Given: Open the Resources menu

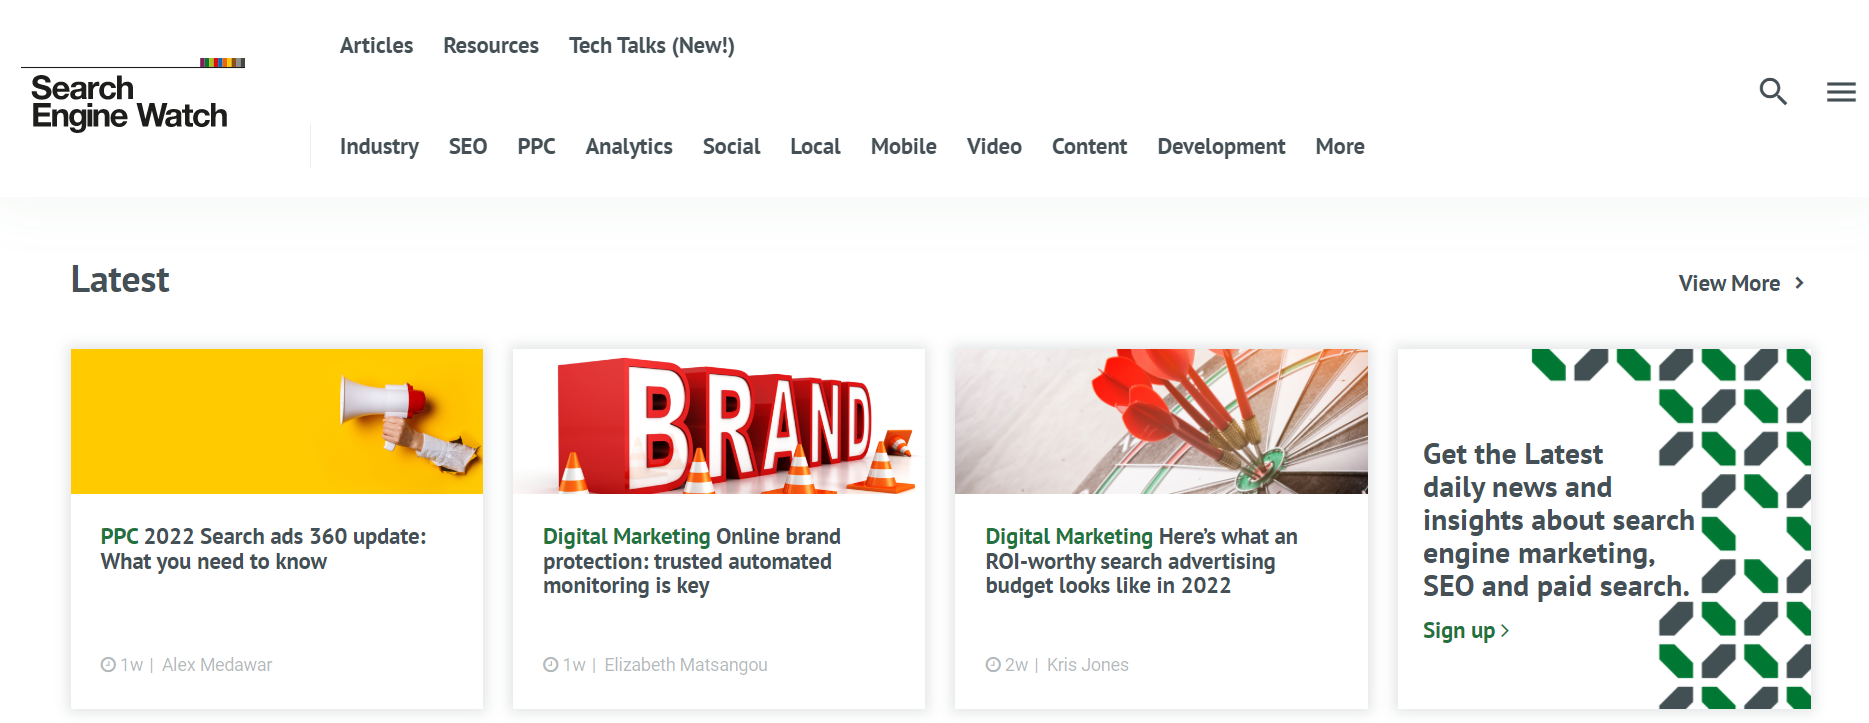Looking at the screenshot, I should [490, 46].
